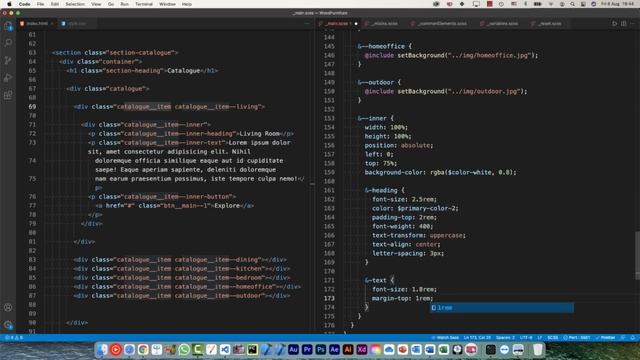The height and width of the screenshot is (360, 640).
Task: Change SCSS language mode in status bar
Action: 553,338
